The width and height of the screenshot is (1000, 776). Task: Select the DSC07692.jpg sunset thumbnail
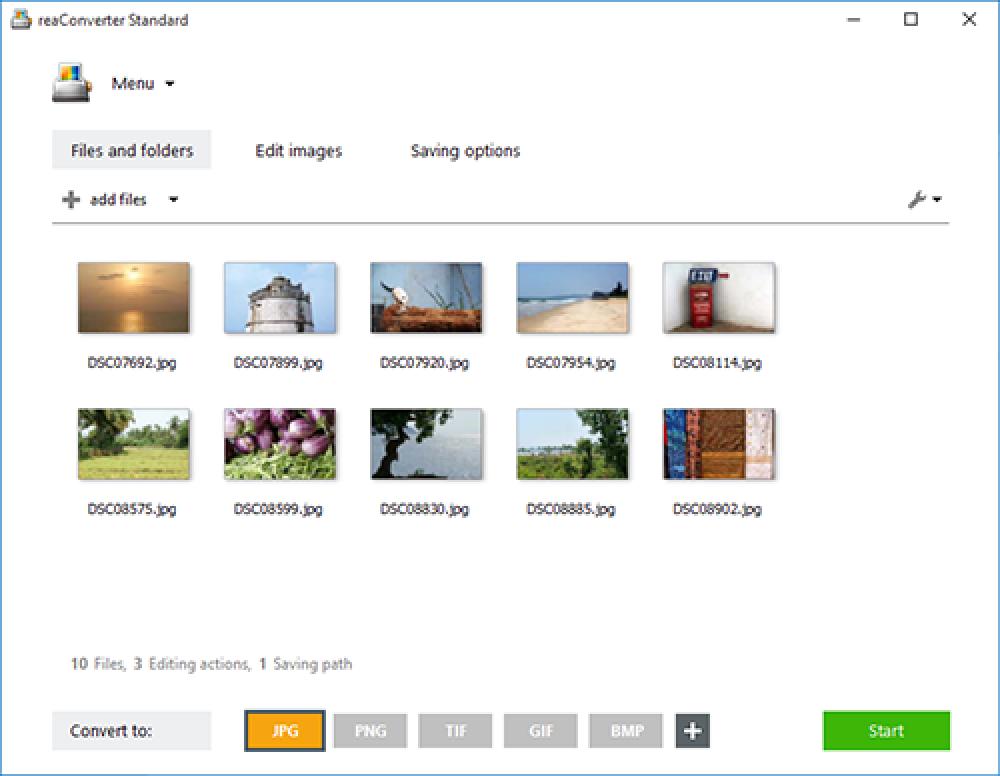[x=133, y=296]
